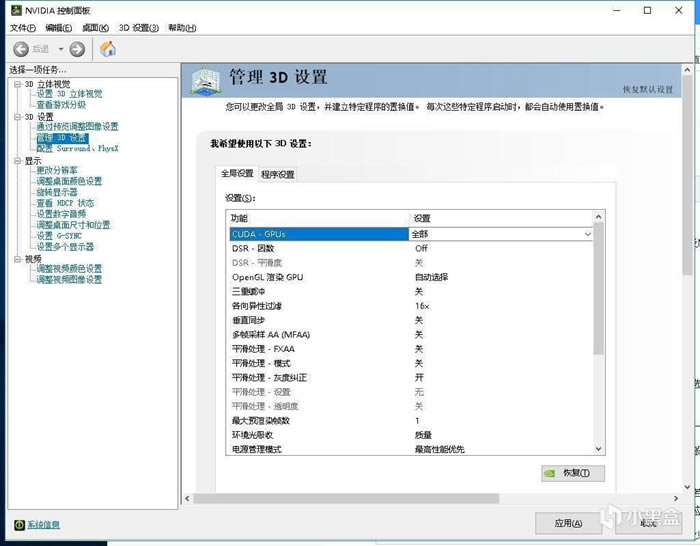Viewport: 700px width, 546px height.
Task: Select 设置 G-SYNC in the tree
Action: (59, 236)
